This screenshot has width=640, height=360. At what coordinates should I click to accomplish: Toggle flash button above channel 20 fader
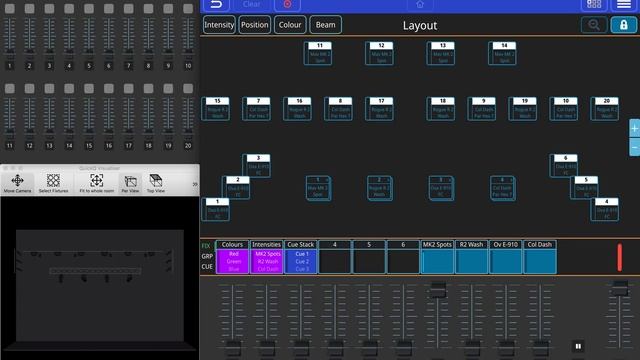tap(188, 89)
